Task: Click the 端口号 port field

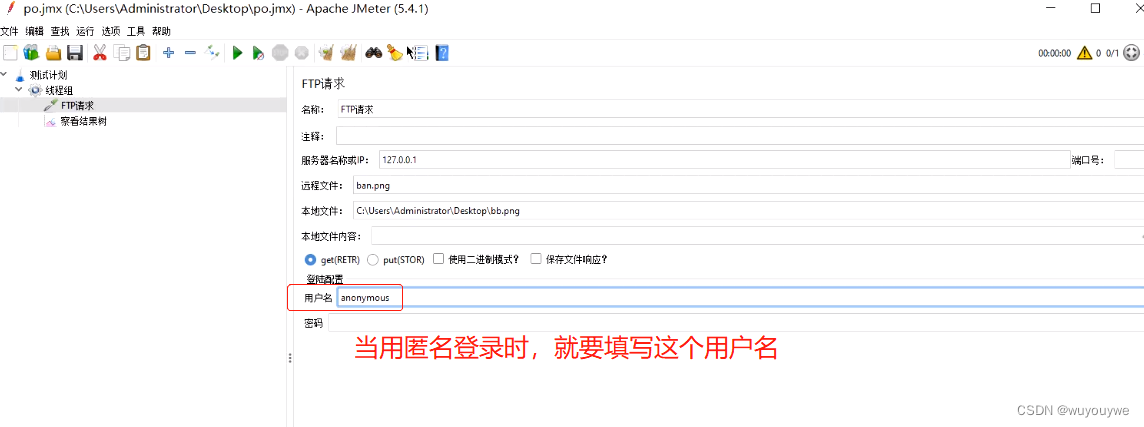Action: pyautogui.click(x=1129, y=160)
